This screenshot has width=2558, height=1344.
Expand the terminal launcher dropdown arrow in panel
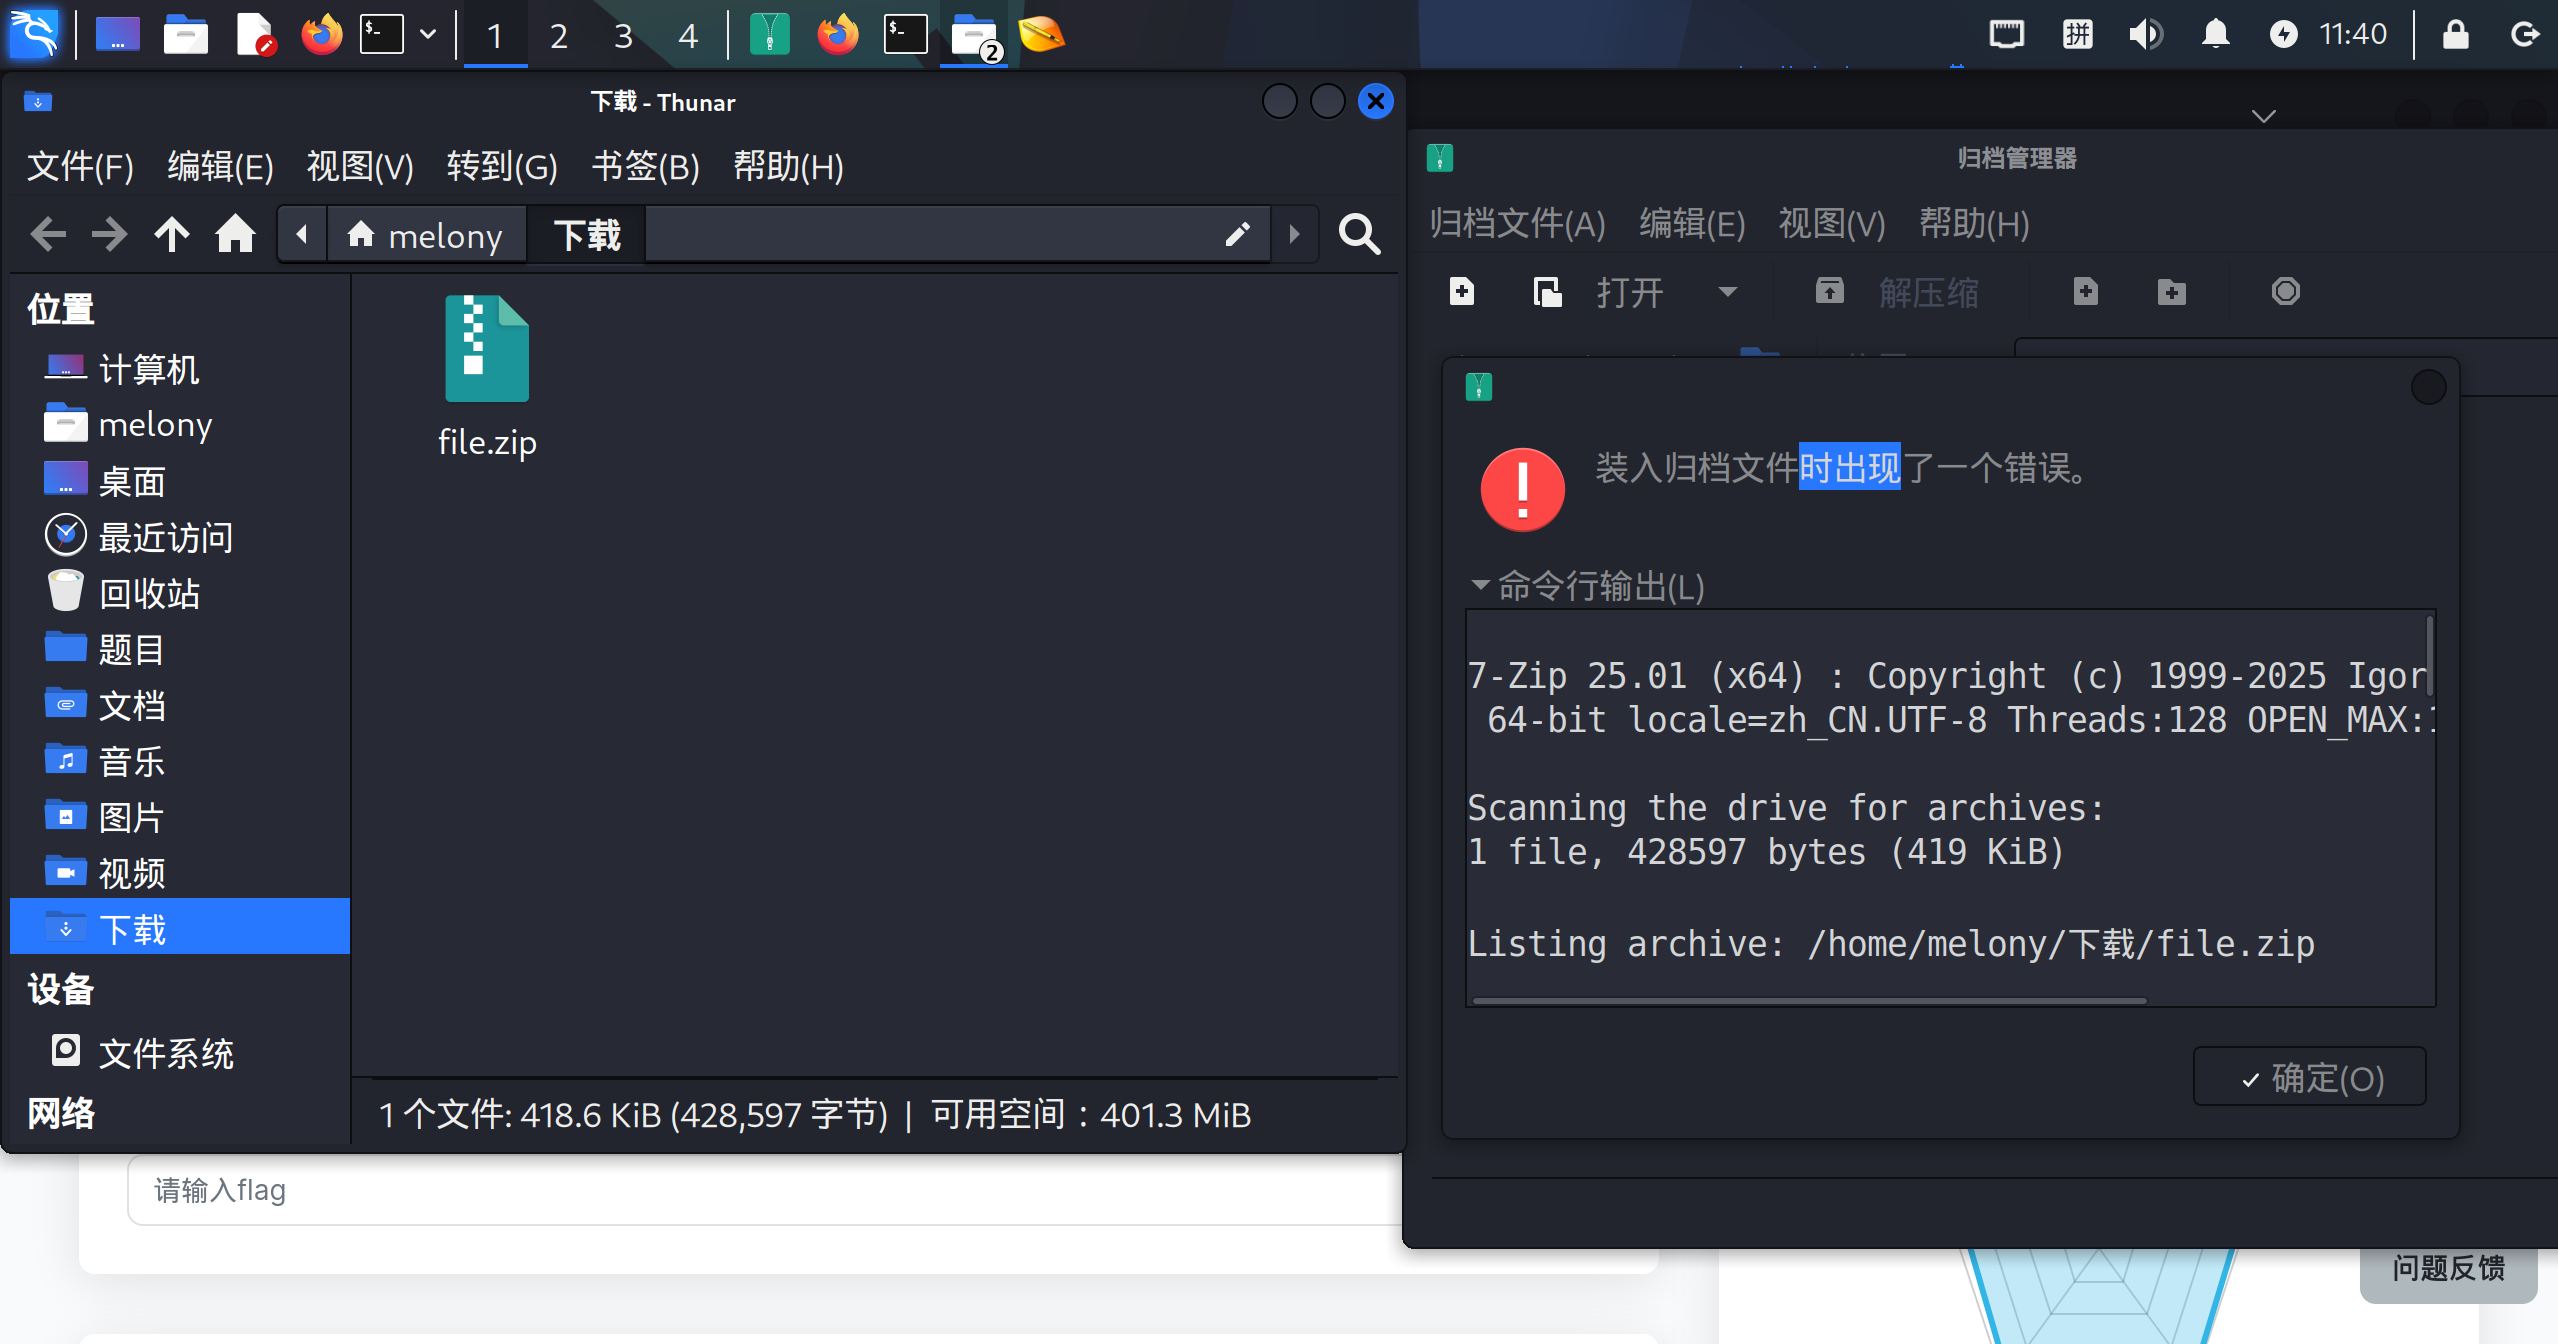tap(428, 35)
